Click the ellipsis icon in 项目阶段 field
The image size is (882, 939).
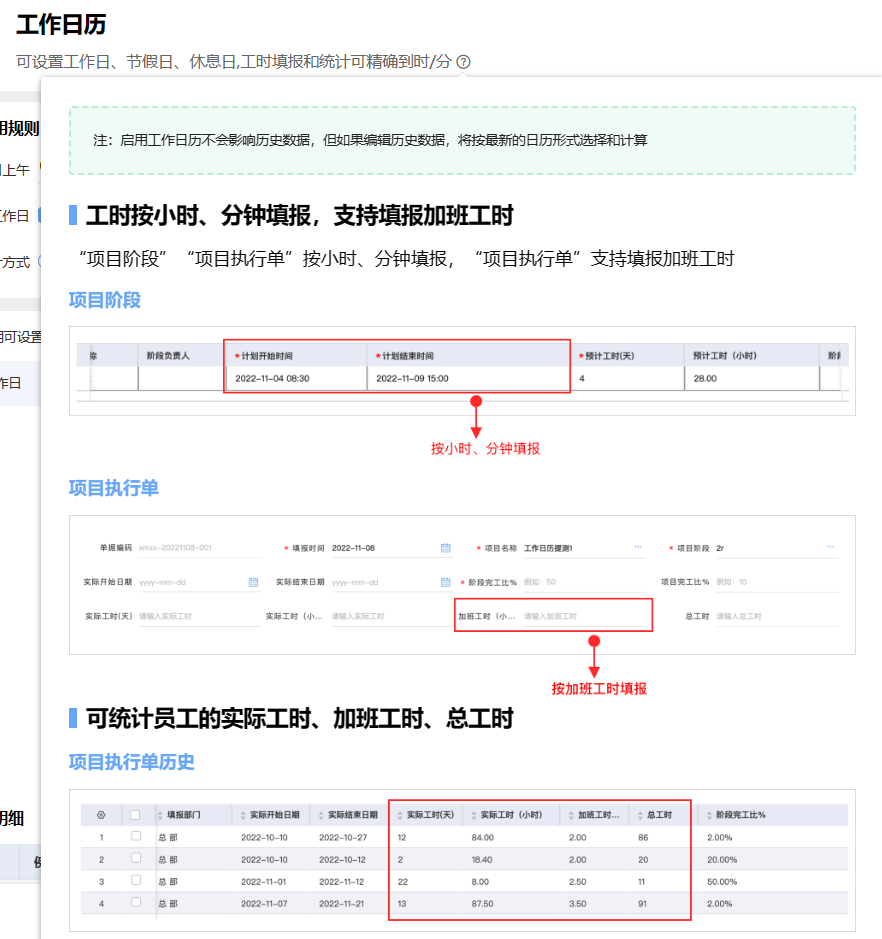coord(830,548)
